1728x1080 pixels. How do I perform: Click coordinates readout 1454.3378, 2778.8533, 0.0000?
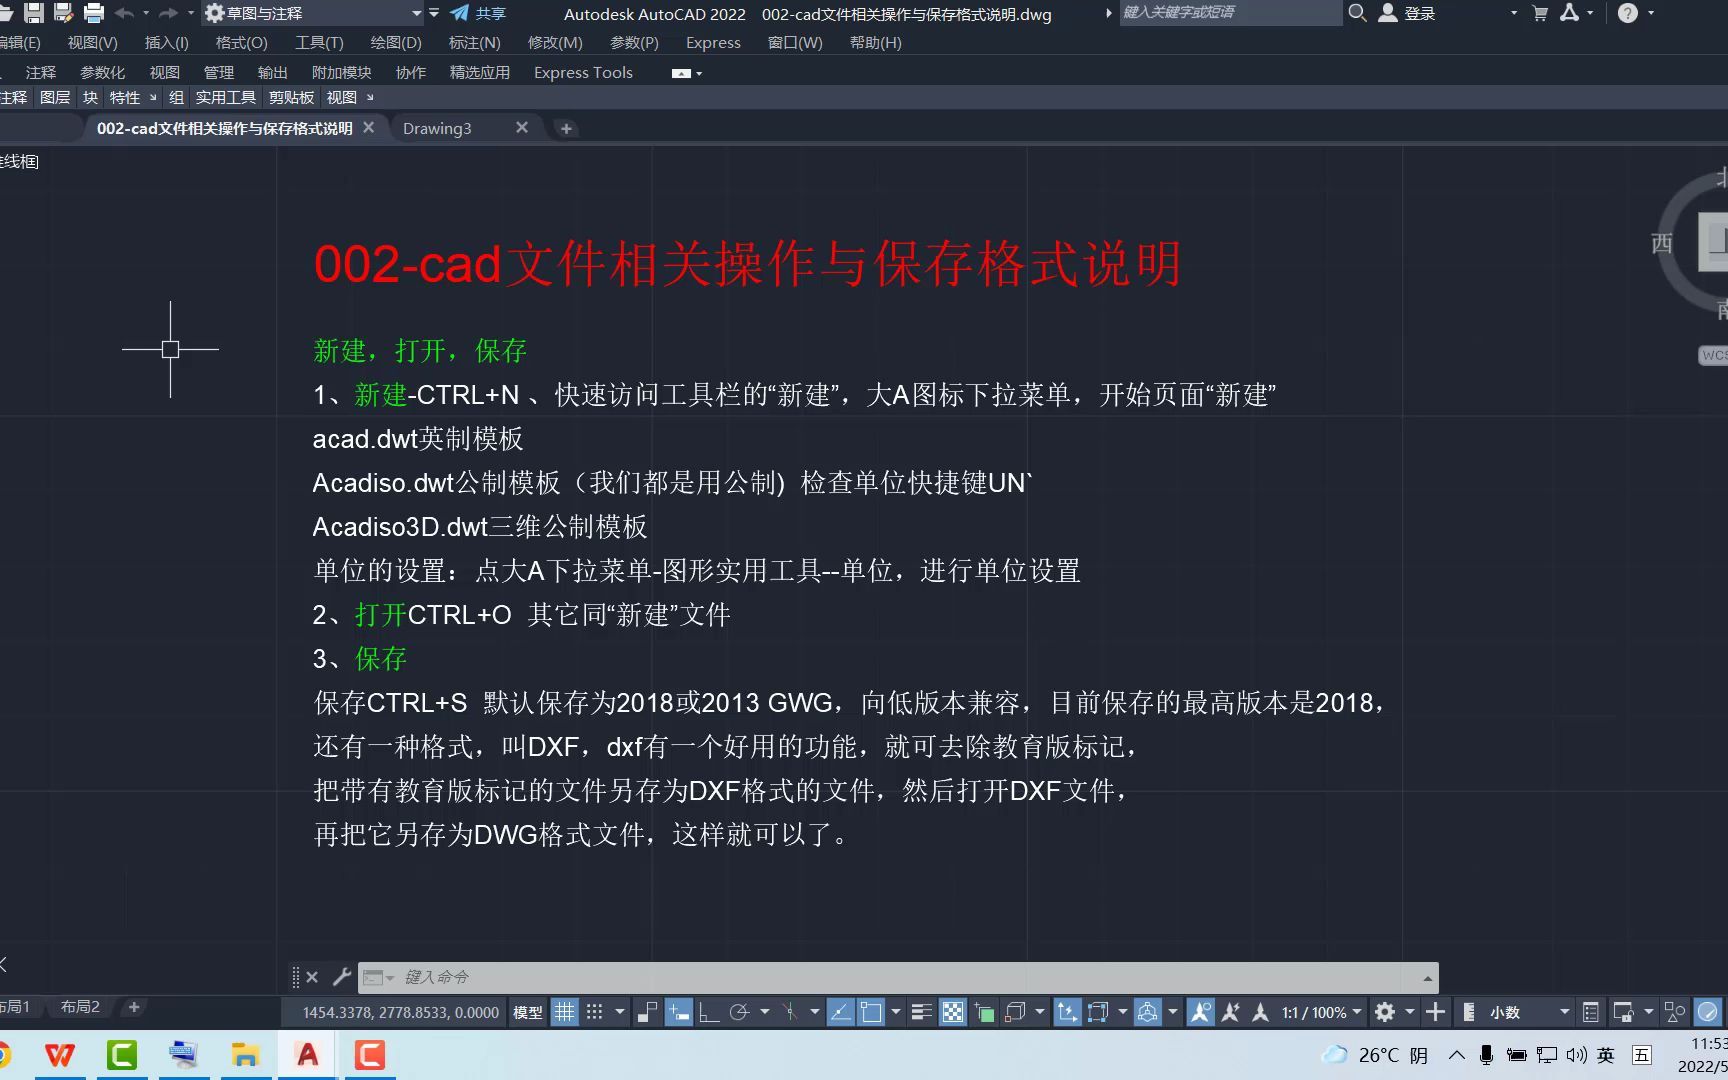[401, 1012]
